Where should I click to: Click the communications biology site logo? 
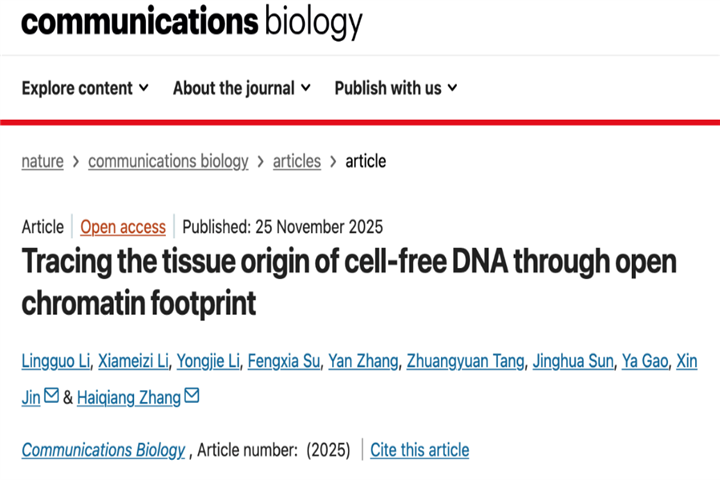coord(192,21)
